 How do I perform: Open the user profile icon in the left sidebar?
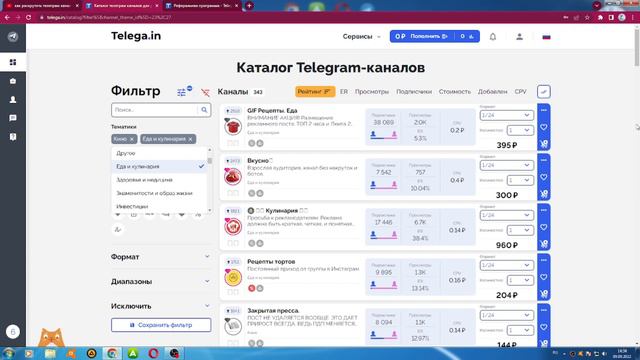point(13,99)
